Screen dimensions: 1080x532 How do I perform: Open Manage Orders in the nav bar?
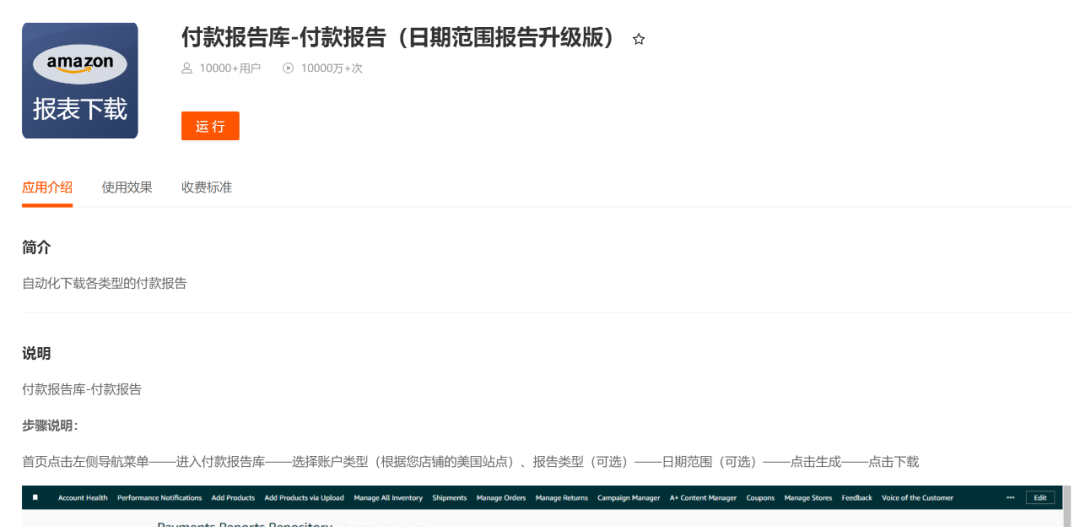tap(501, 498)
